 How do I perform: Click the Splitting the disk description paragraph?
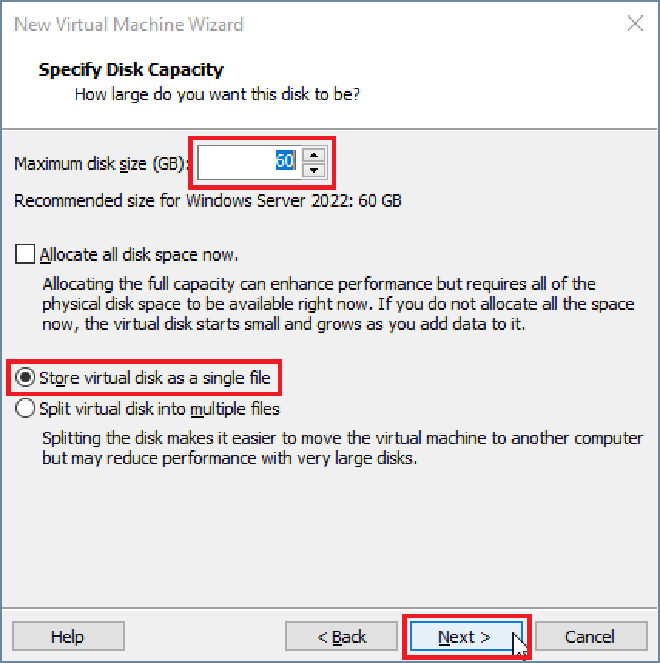tap(340, 449)
